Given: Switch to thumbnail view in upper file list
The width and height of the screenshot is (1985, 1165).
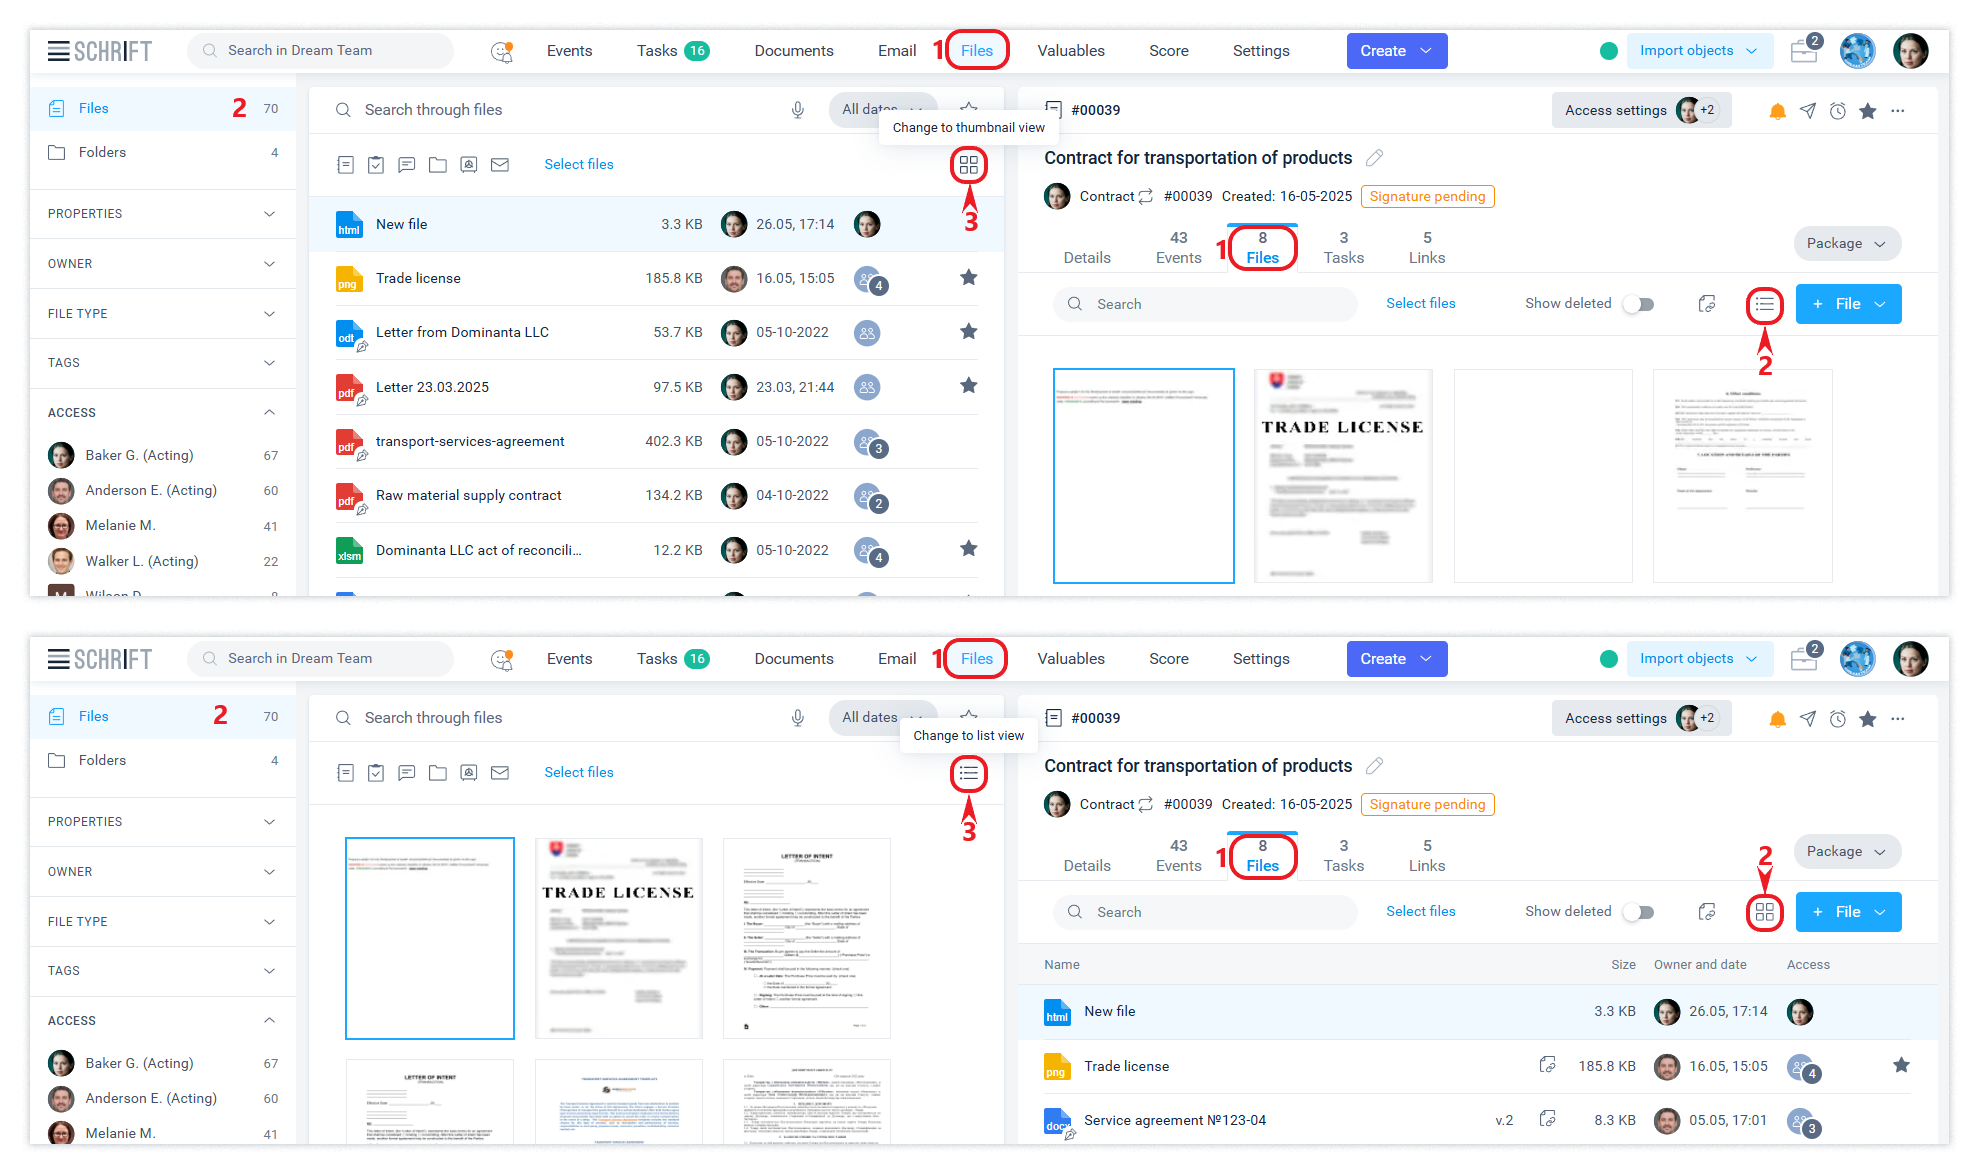Looking at the screenshot, I should (968, 165).
